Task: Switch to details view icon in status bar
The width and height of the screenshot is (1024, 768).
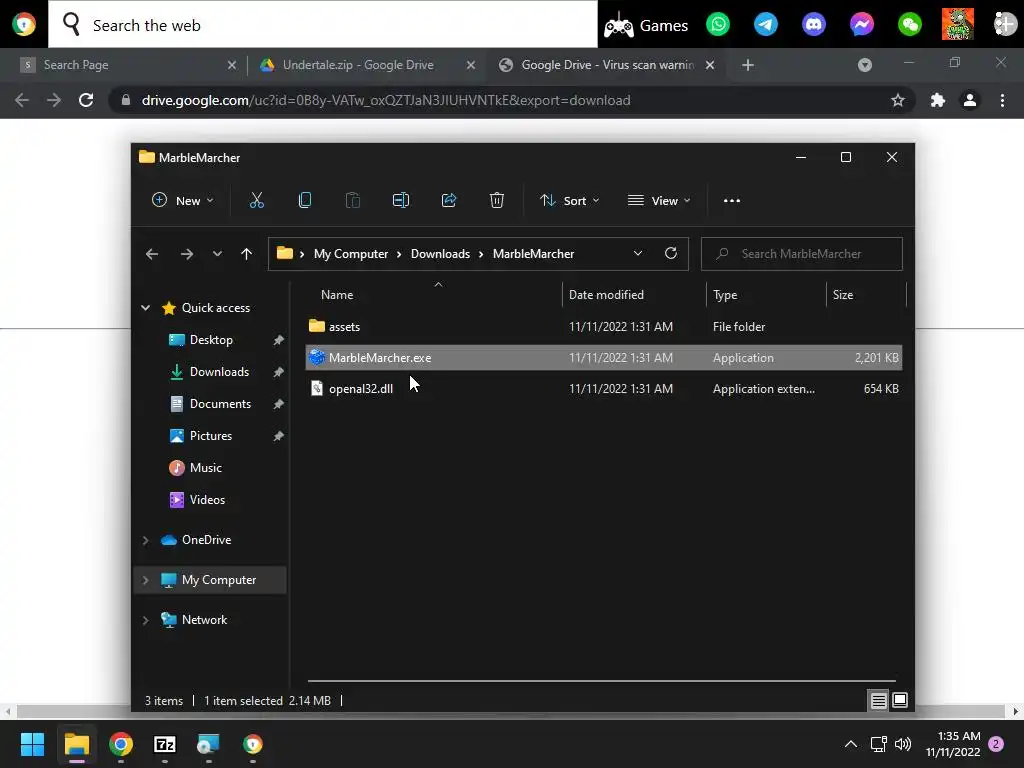Action: point(878,700)
